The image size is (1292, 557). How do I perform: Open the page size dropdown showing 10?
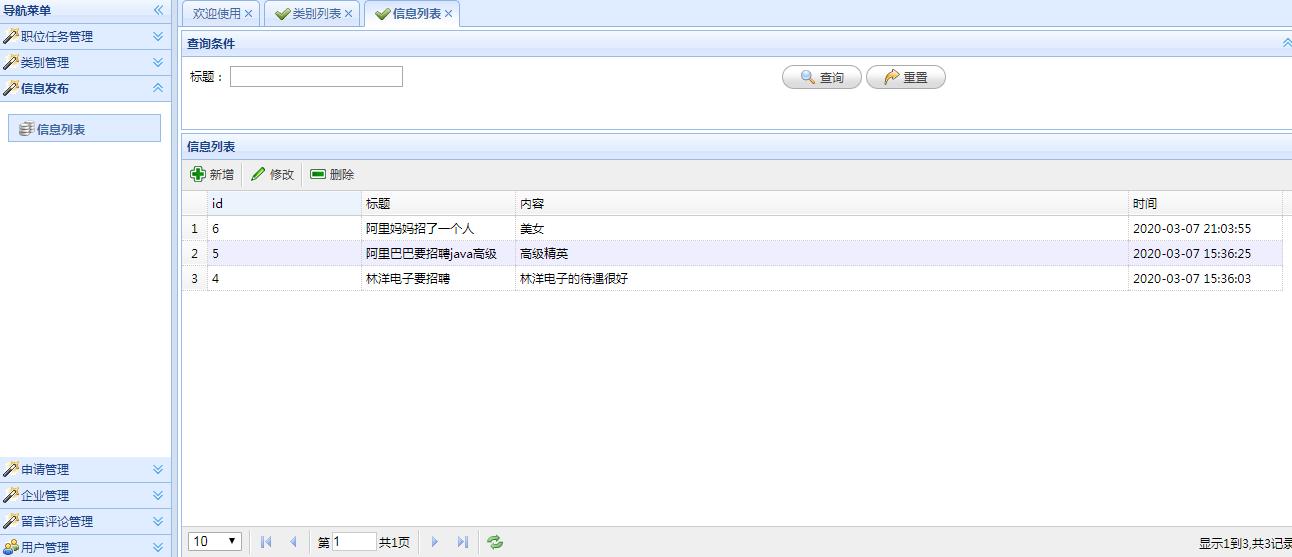[x=215, y=541]
